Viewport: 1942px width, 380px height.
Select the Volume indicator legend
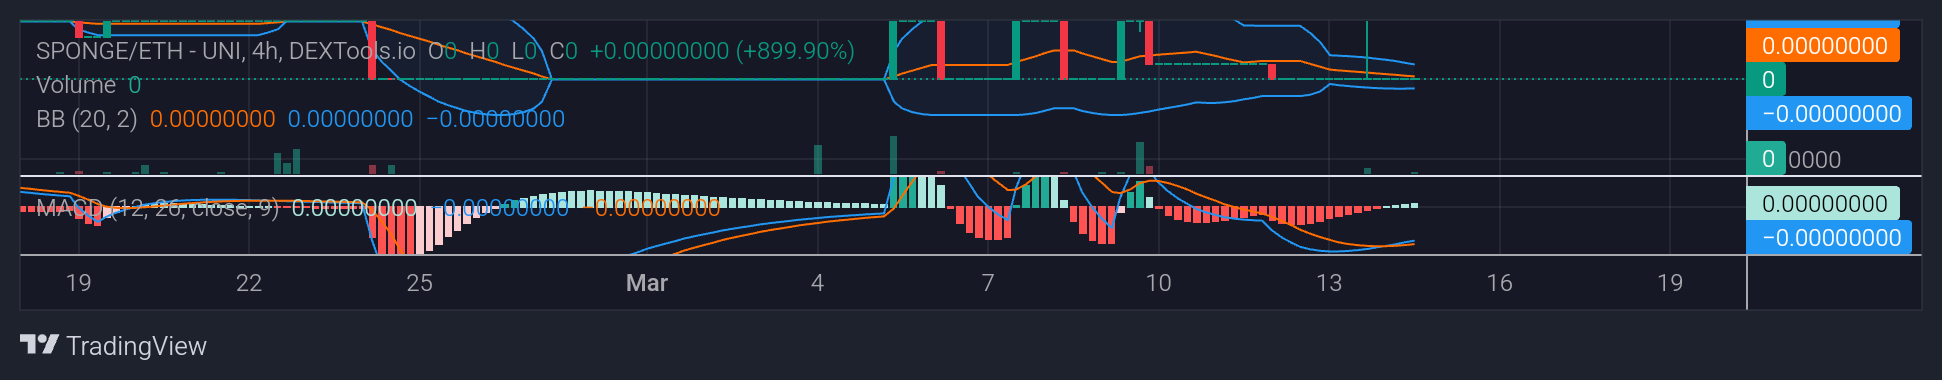coord(76,85)
